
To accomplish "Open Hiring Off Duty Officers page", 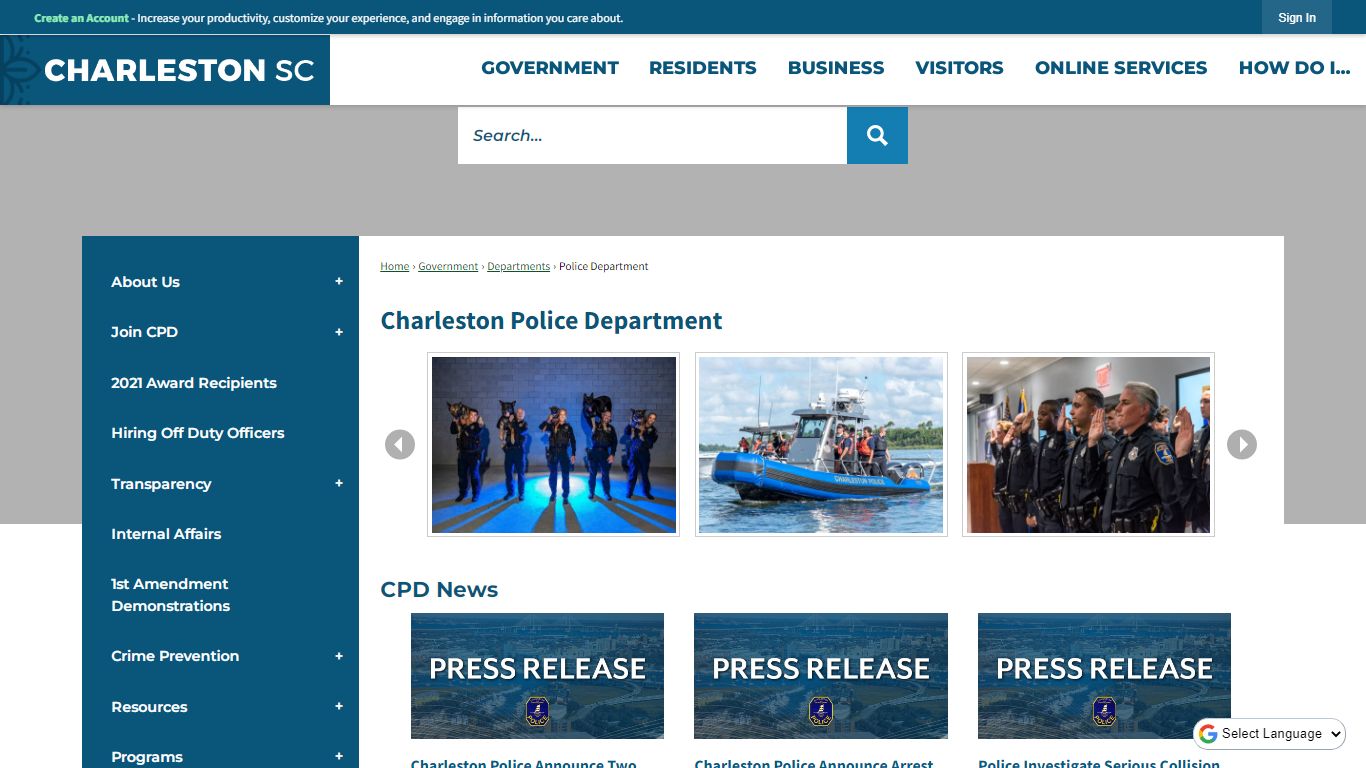I will click(198, 433).
